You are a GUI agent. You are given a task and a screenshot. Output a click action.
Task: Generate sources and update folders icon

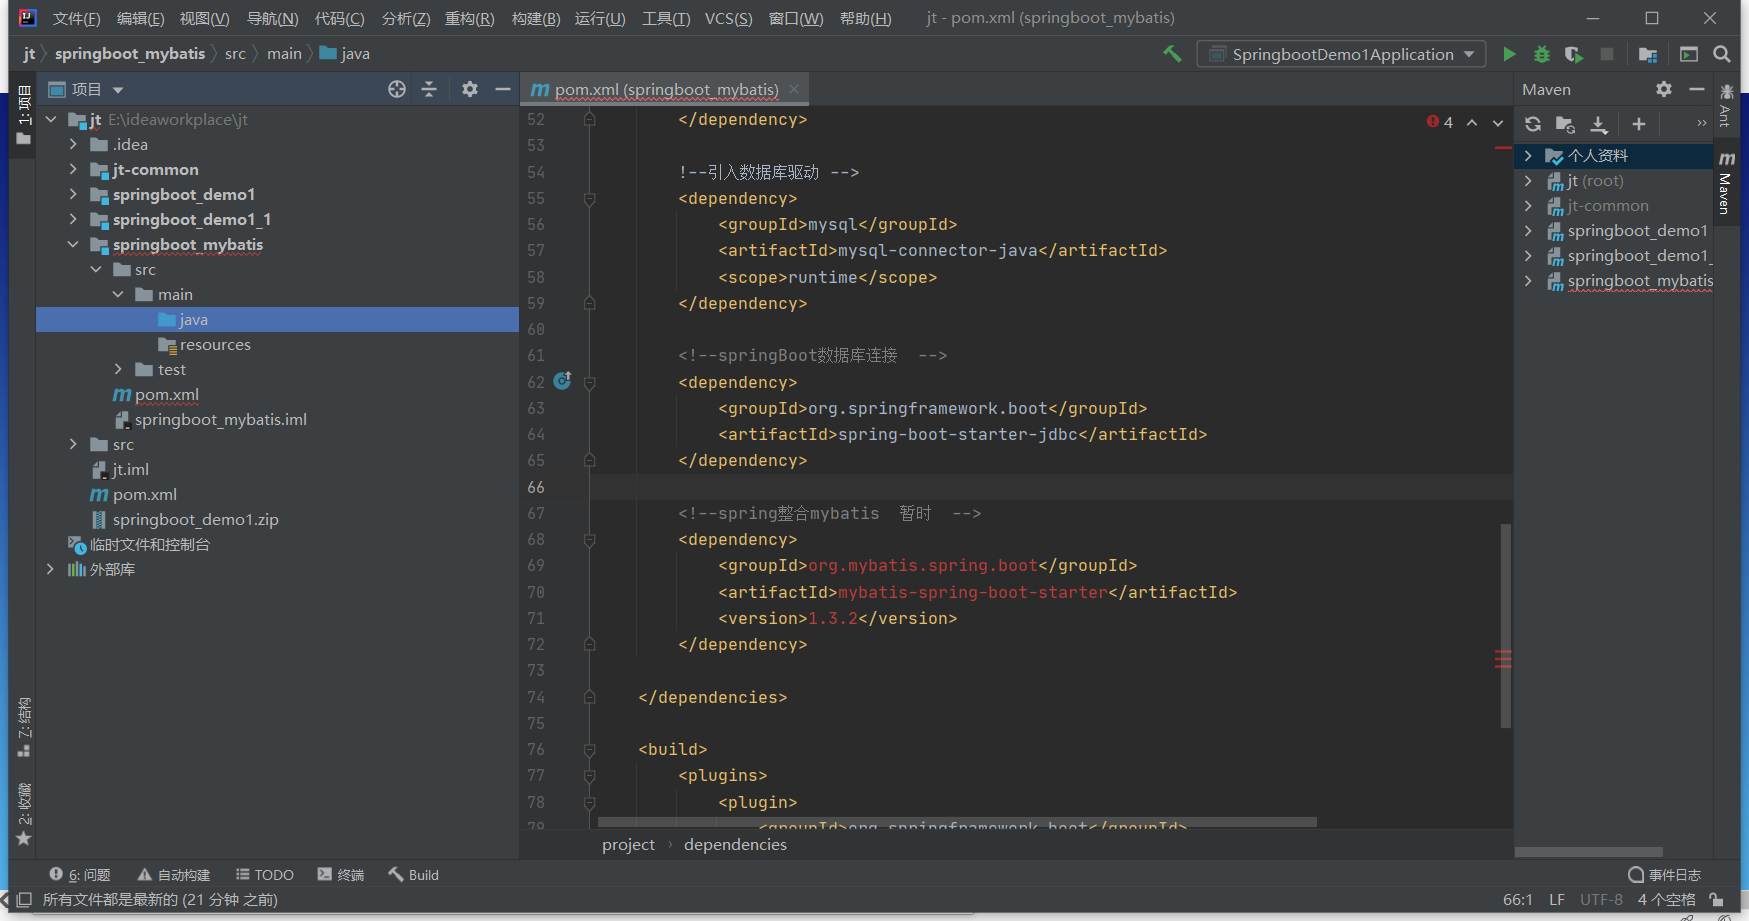[x=1566, y=124]
